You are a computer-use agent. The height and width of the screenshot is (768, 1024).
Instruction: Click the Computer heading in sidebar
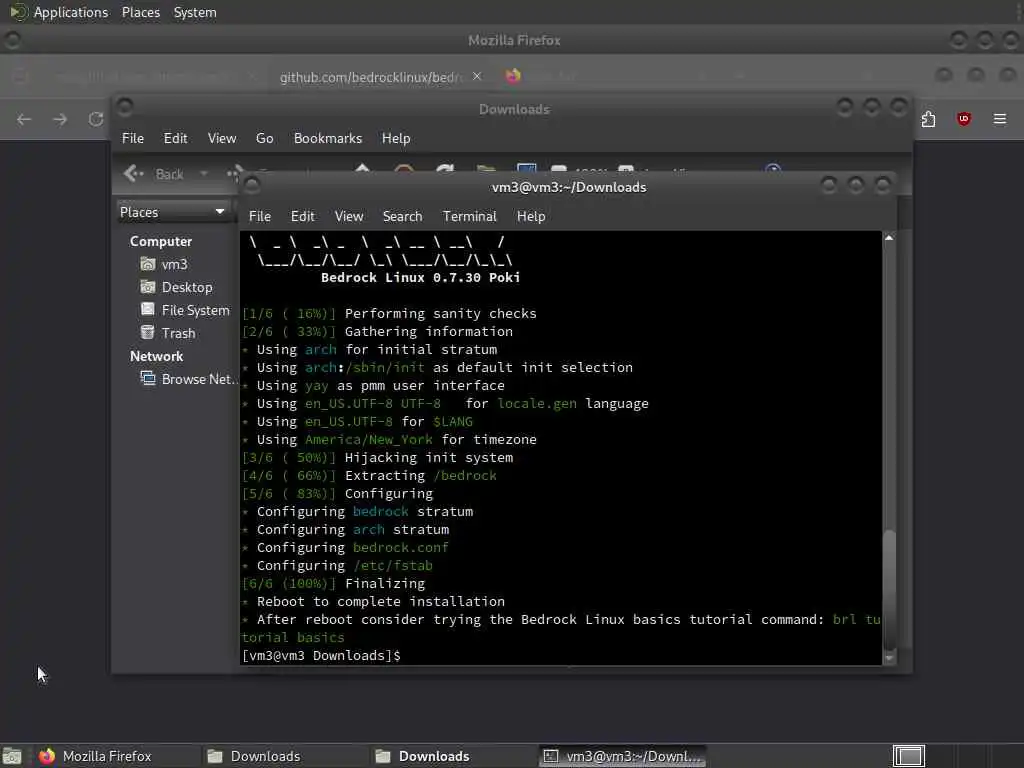(x=161, y=242)
